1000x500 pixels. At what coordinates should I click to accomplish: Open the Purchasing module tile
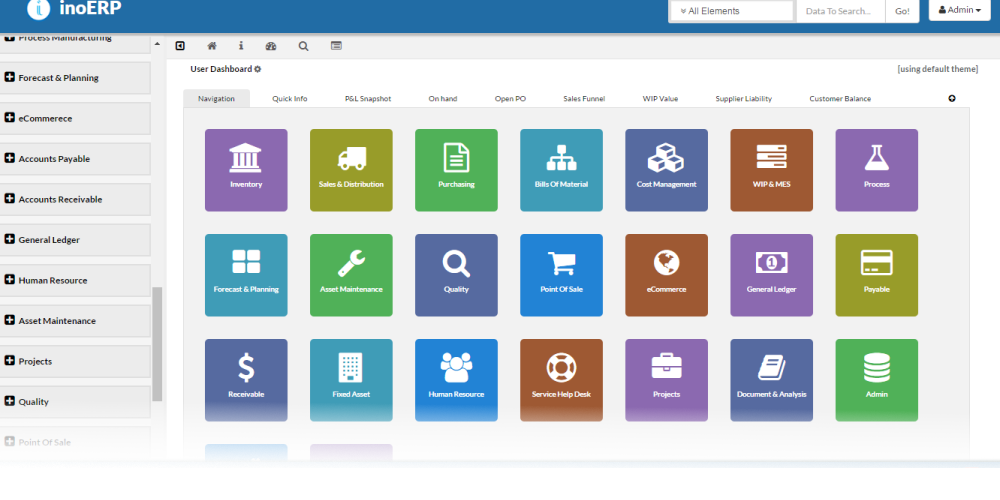click(456, 170)
